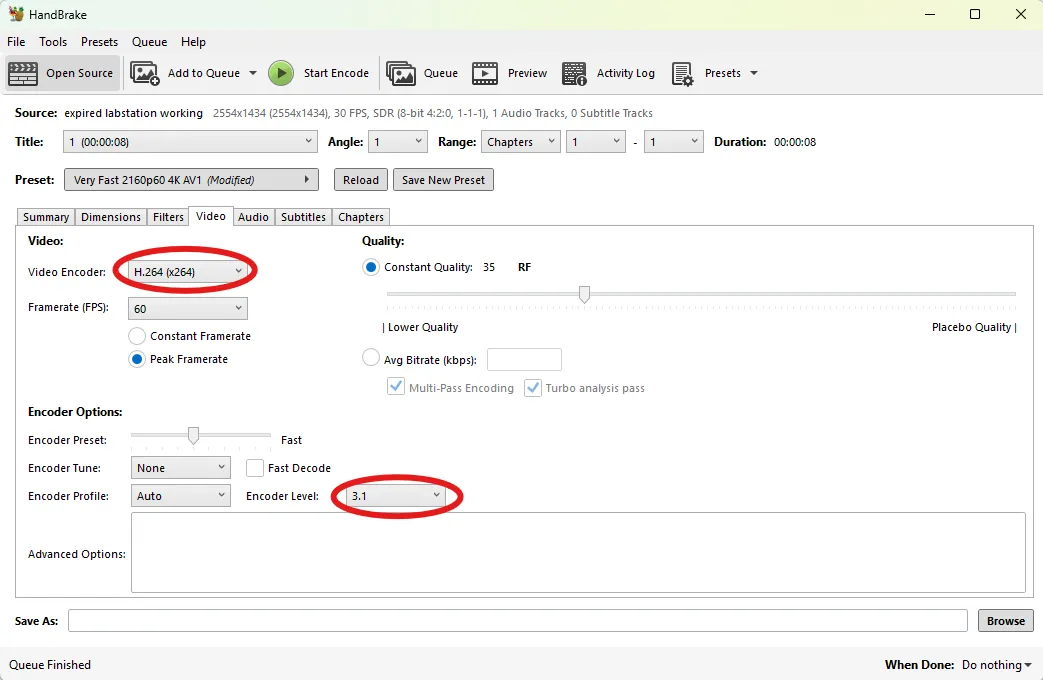Open the Tools menu
Viewport: 1043px width, 680px height.
click(53, 41)
